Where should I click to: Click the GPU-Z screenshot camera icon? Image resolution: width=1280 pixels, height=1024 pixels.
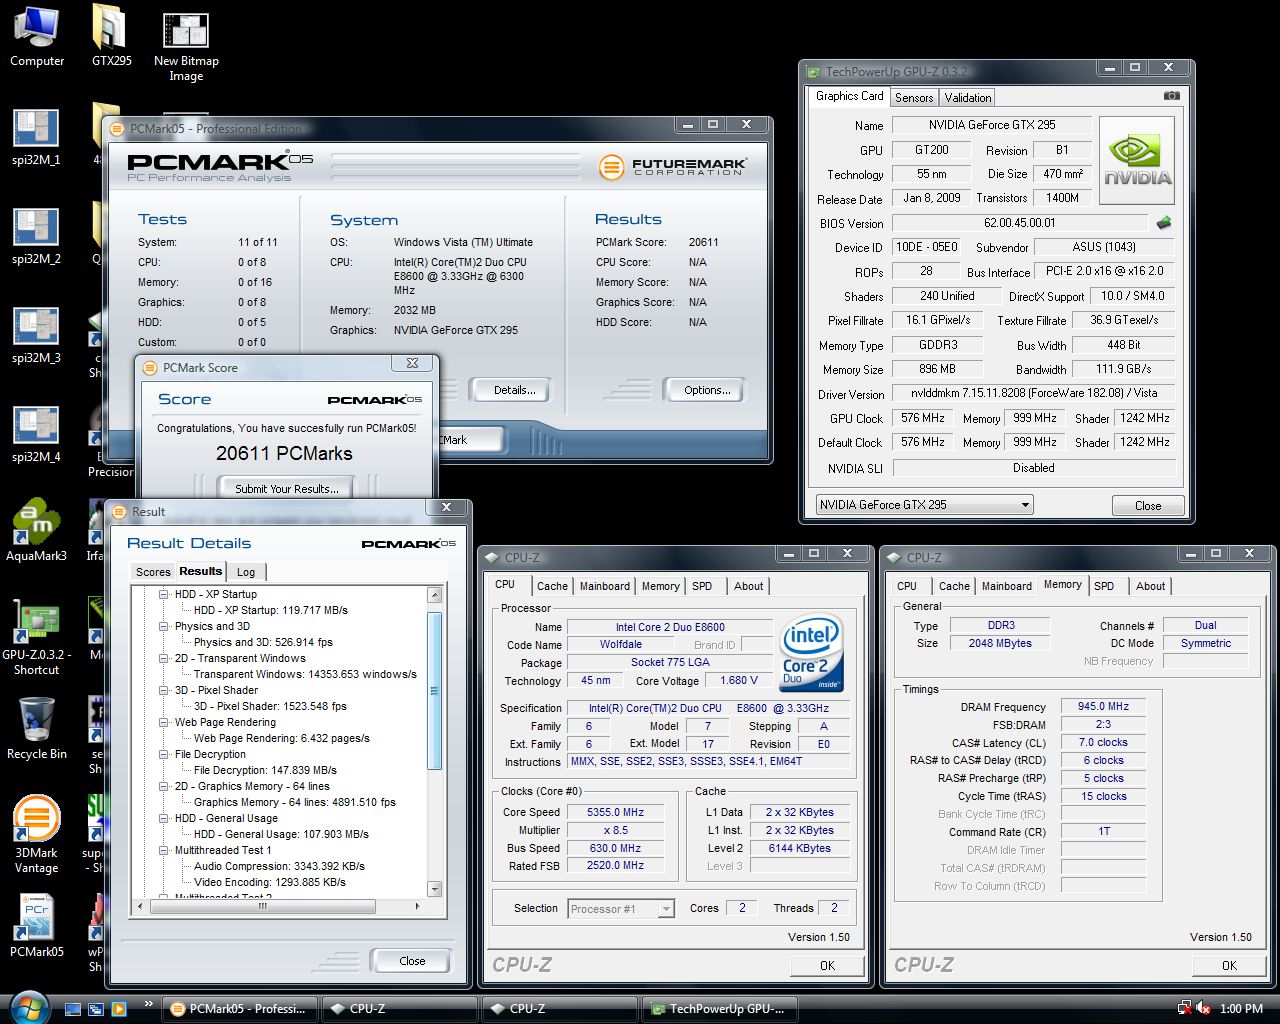[x=1172, y=96]
